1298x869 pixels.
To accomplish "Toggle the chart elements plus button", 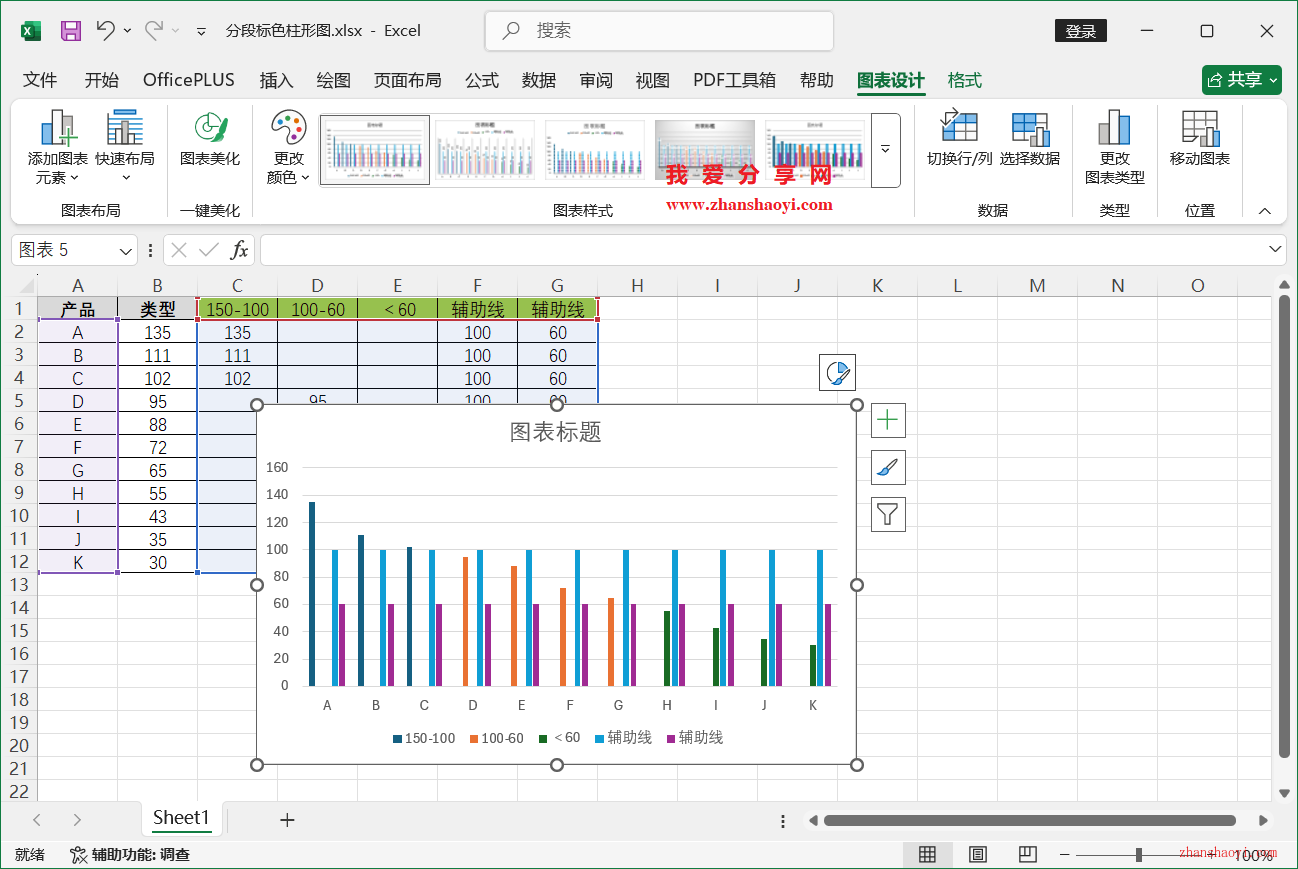I will tap(888, 420).
